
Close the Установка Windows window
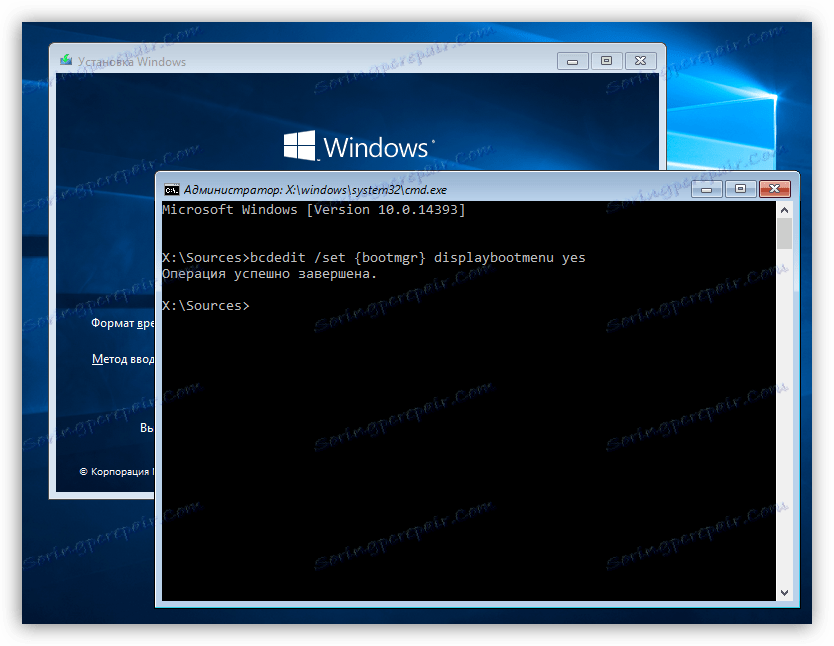pos(640,61)
